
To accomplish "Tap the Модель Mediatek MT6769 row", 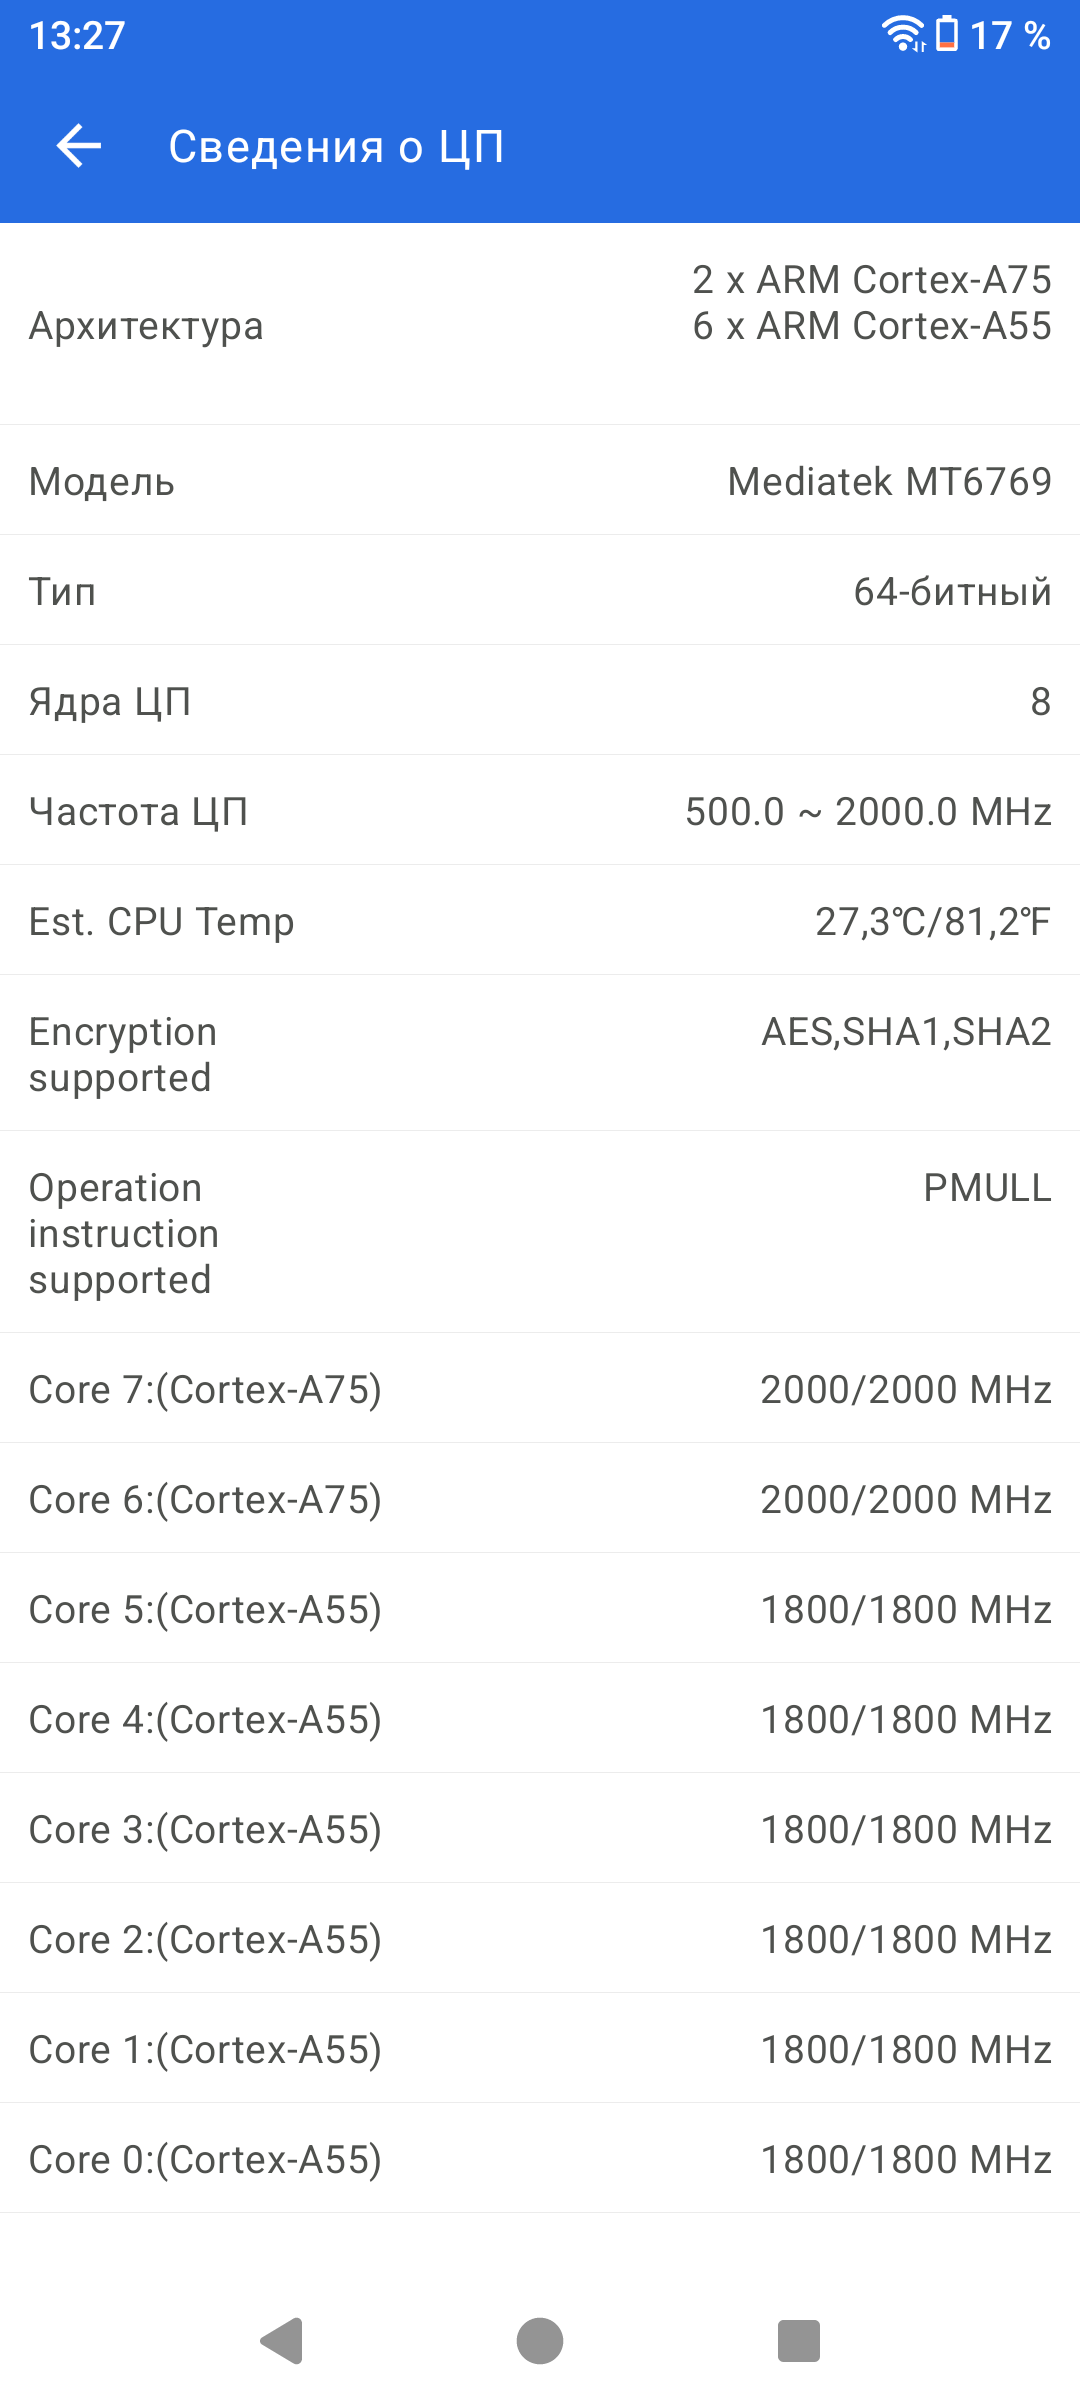I will pyautogui.click(x=540, y=481).
